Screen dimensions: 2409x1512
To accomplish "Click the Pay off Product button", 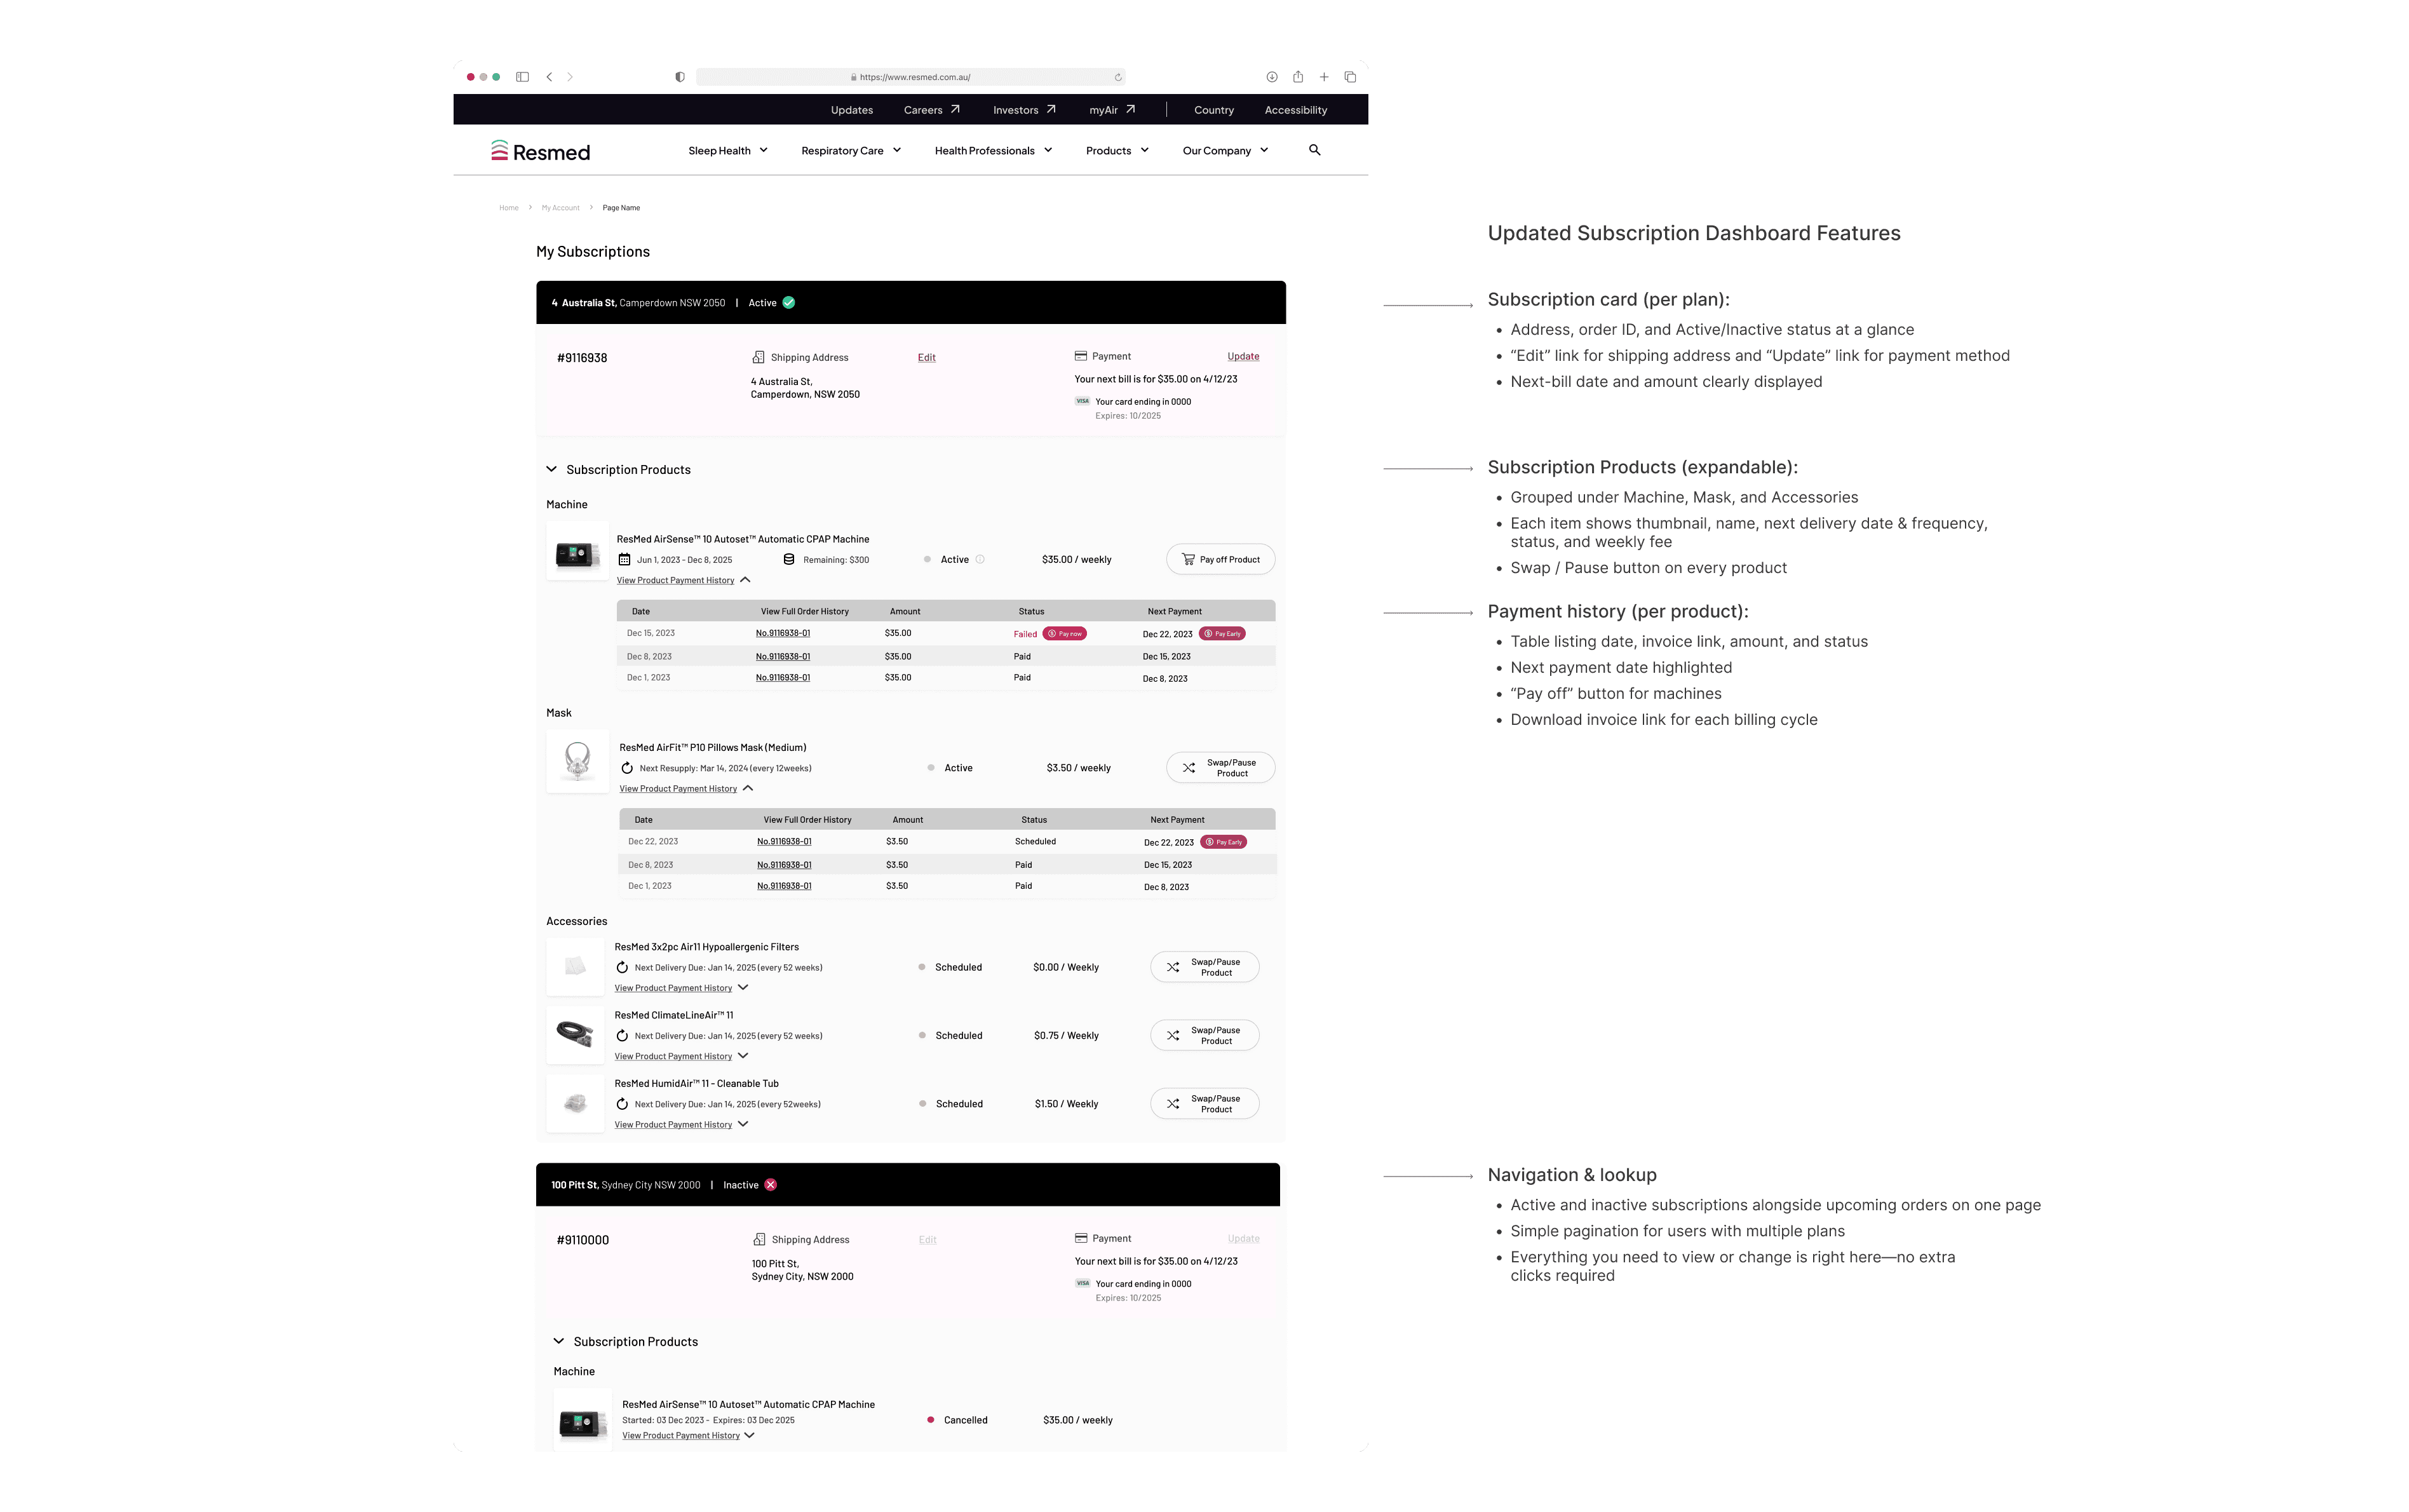I will (x=1220, y=560).
